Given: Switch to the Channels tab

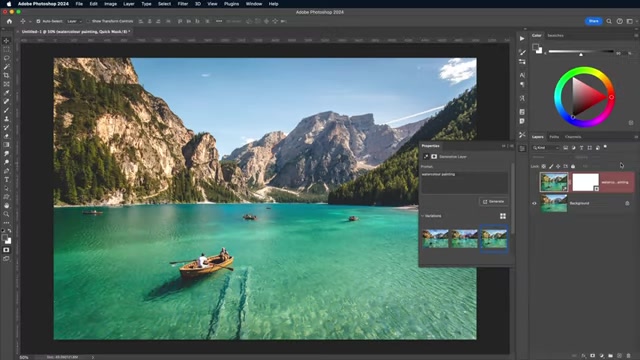Looking at the screenshot, I should [573, 137].
